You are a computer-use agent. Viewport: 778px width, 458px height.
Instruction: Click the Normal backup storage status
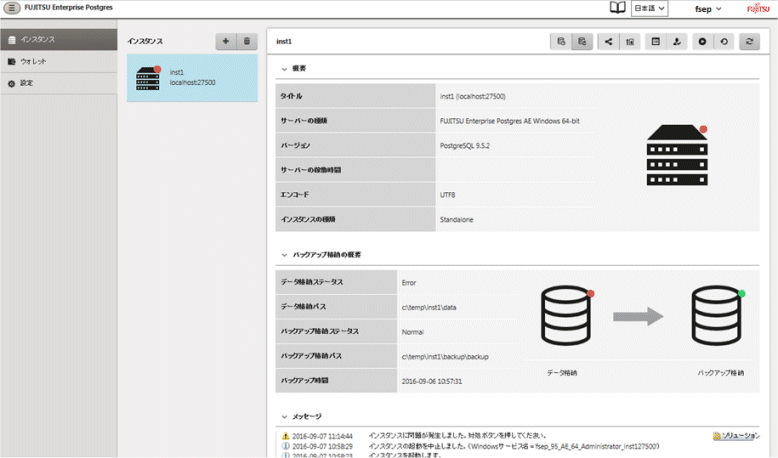click(x=413, y=332)
